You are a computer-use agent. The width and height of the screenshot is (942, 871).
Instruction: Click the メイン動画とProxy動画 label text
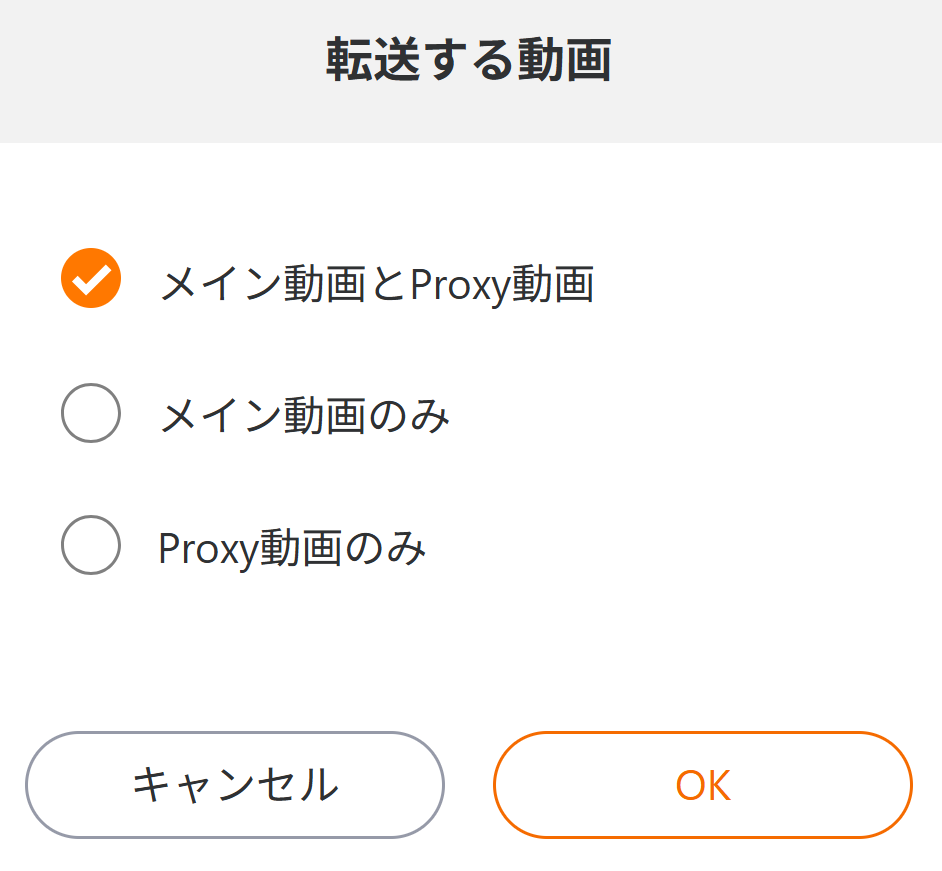coord(377,285)
